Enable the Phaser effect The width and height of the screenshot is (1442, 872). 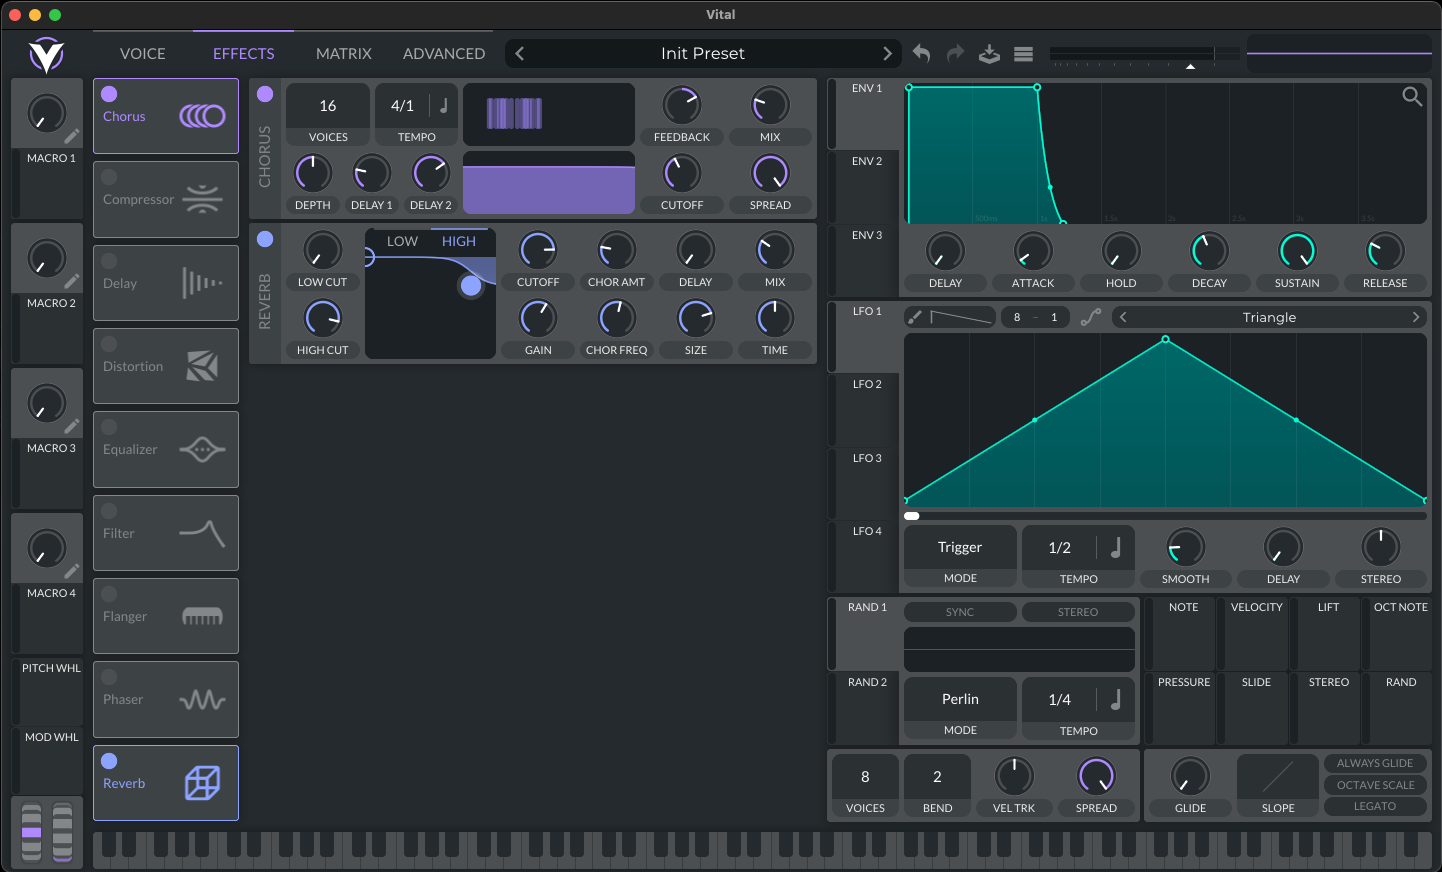click(109, 677)
